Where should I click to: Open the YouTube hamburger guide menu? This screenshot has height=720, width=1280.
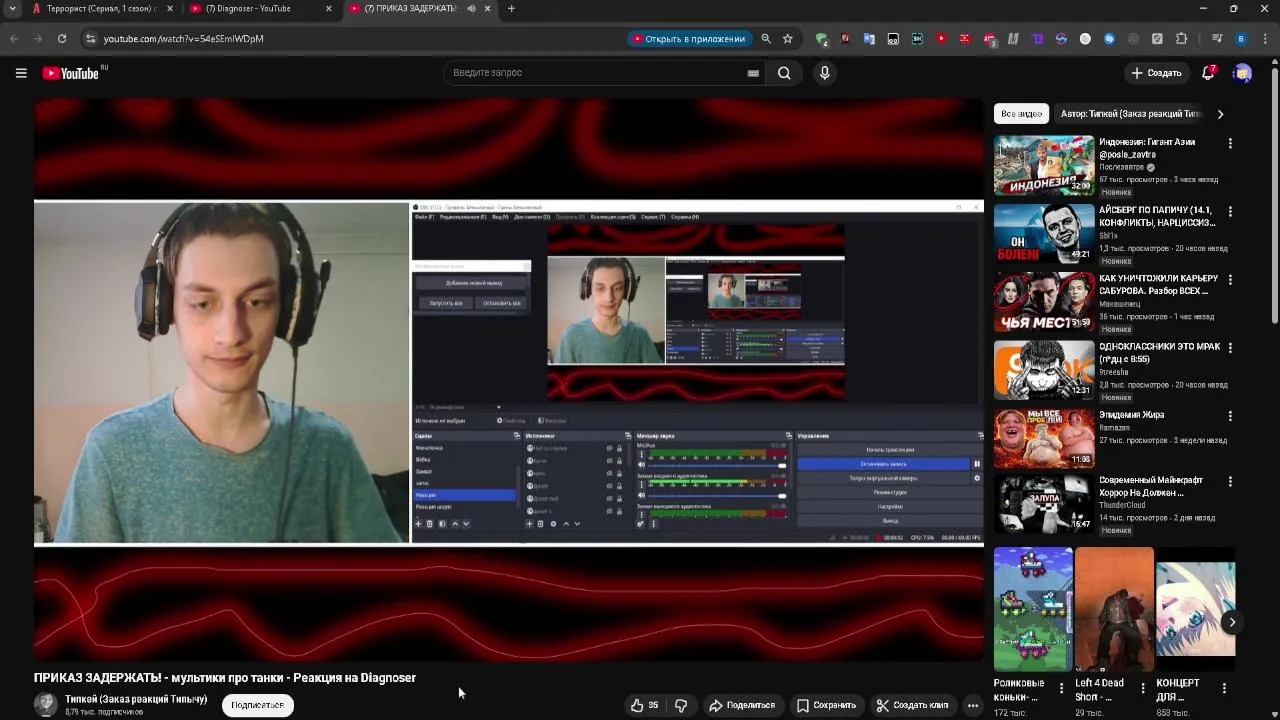21,73
